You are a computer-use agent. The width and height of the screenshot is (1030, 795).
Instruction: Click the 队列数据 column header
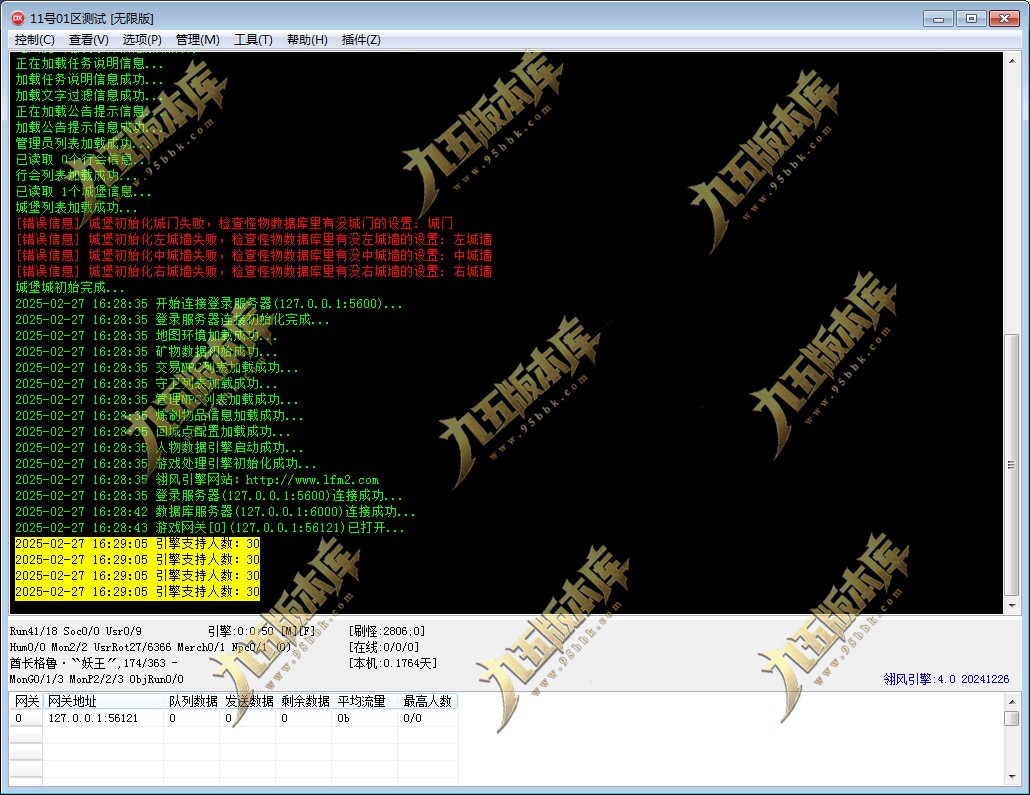pyautogui.click(x=192, y=701)
